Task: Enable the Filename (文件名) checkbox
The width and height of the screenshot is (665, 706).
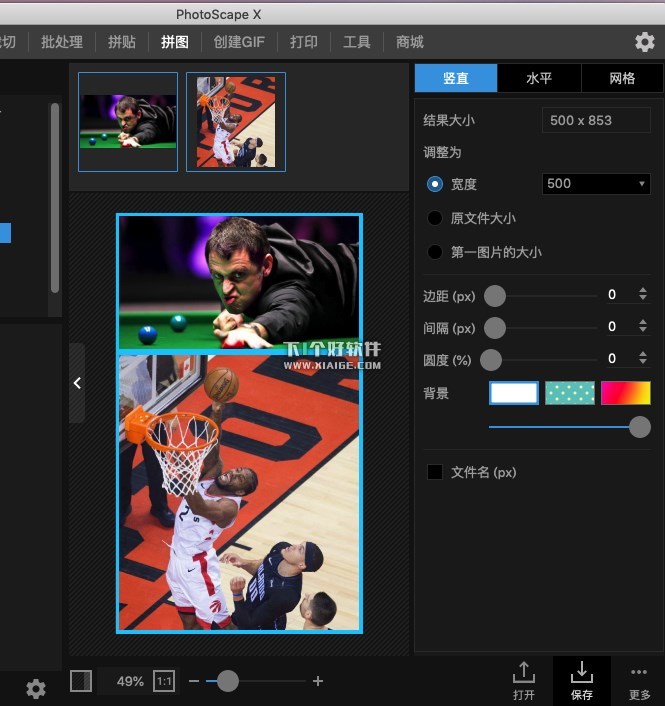Action: (x=435, y=472)
